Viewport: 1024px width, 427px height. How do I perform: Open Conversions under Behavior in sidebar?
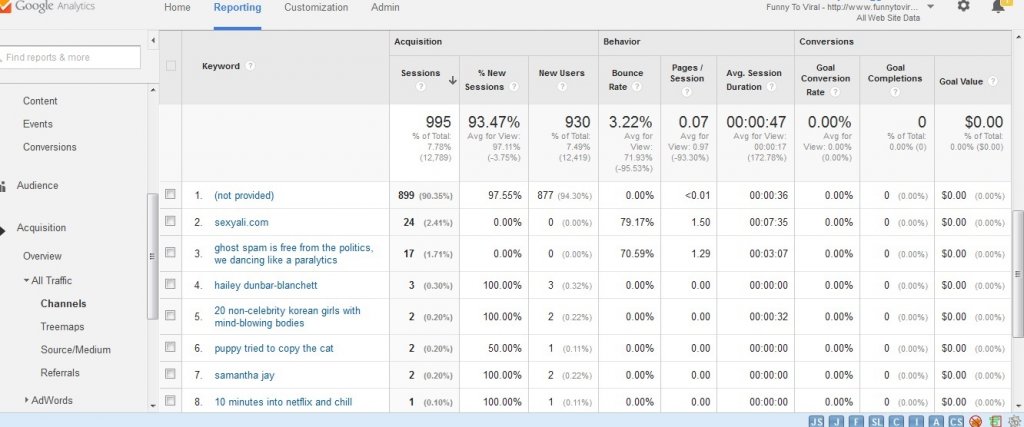pyautogui.click(x=50, y=147)
